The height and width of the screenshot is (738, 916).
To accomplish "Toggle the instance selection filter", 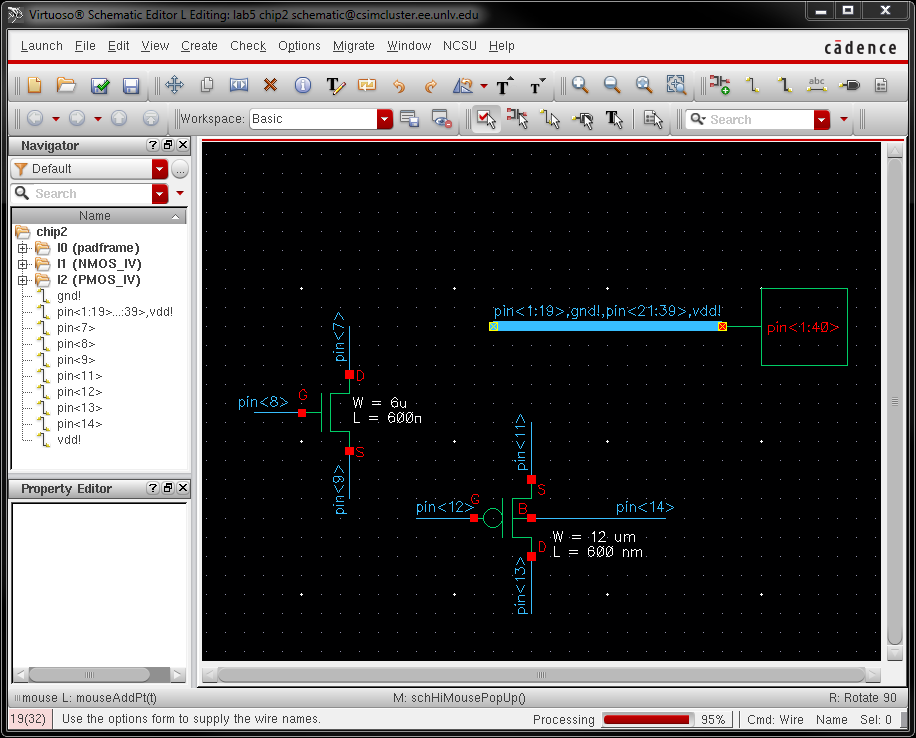I will click(x=518, y=119).
